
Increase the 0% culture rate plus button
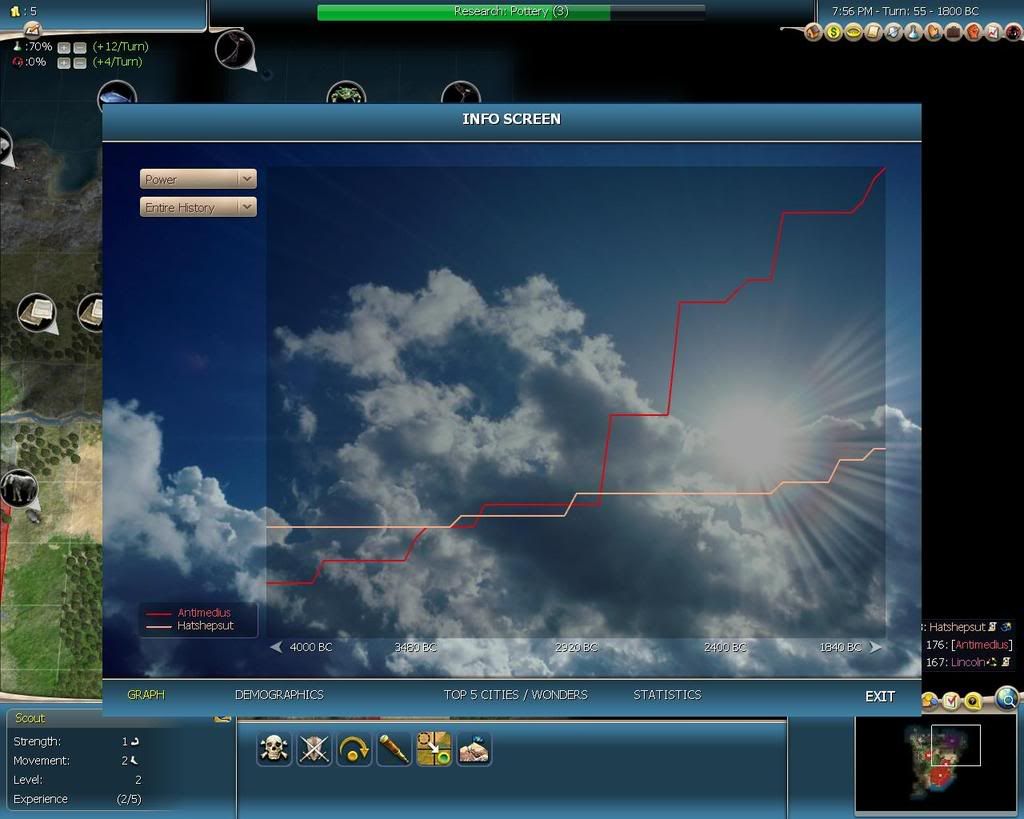[x=64, y=63]
